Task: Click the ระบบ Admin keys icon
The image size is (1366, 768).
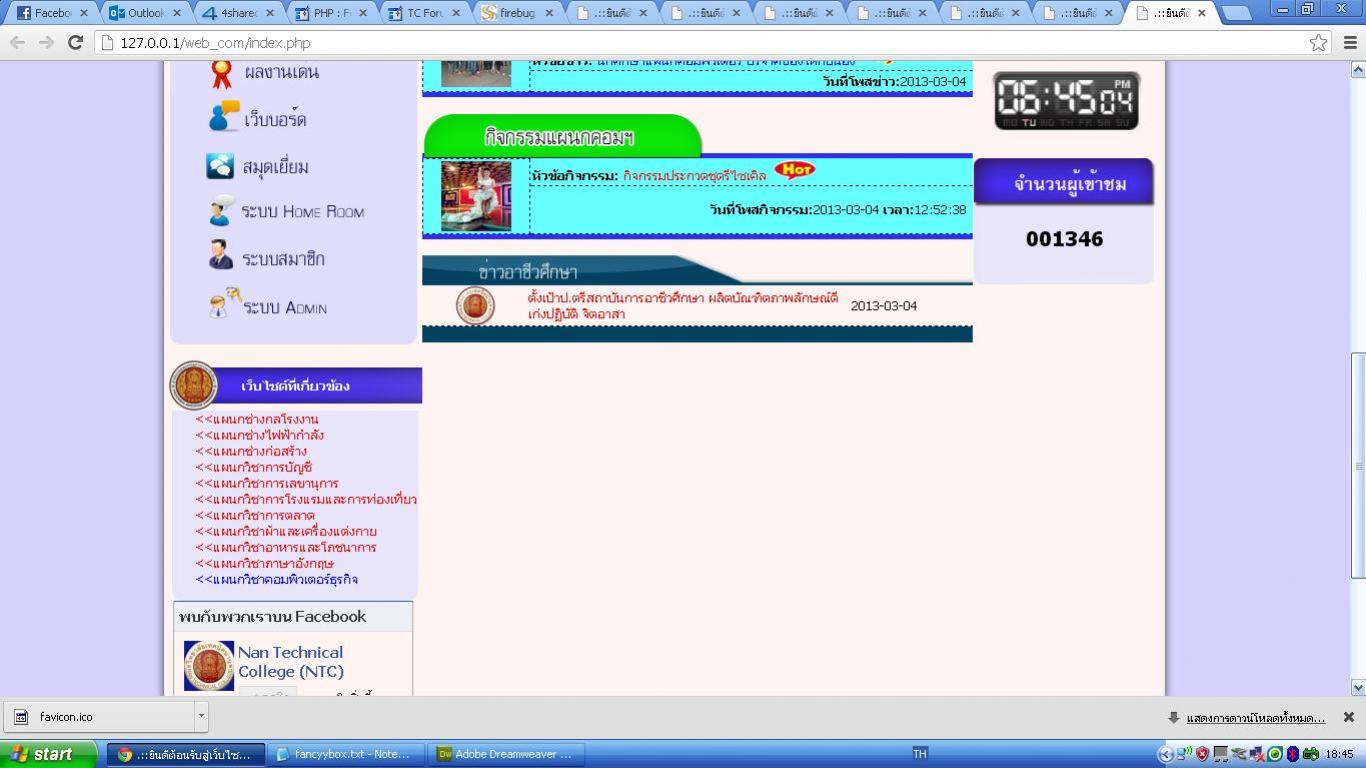Action: (x=225, y=303)
